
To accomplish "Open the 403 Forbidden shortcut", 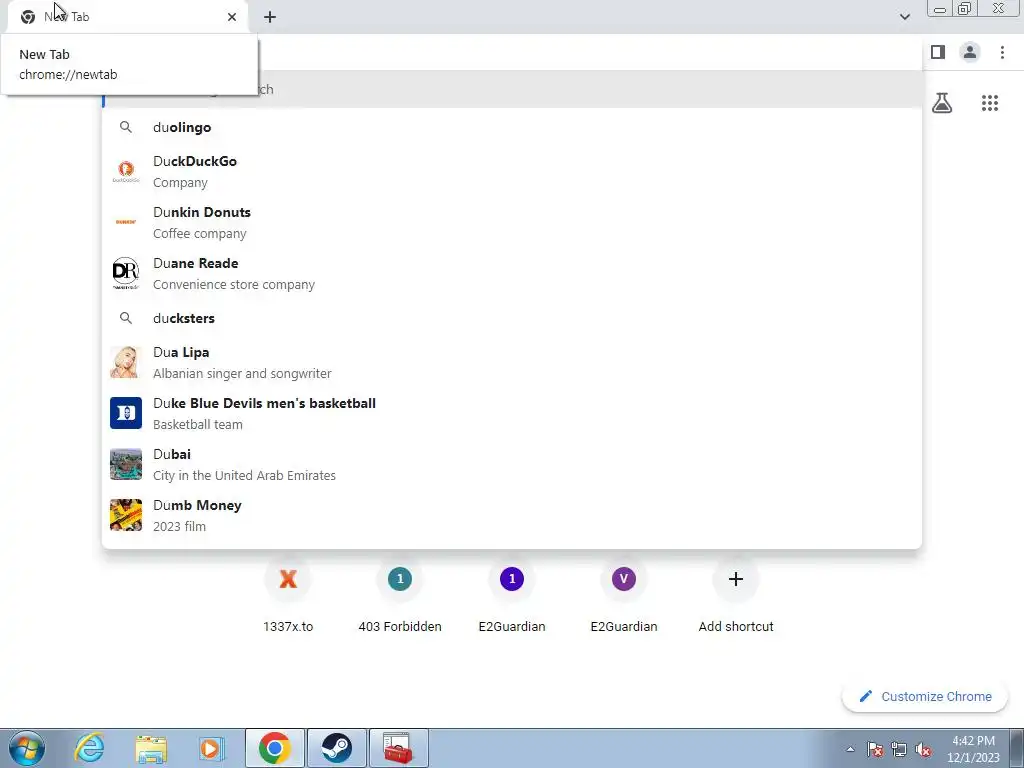I will coord(400,594).
